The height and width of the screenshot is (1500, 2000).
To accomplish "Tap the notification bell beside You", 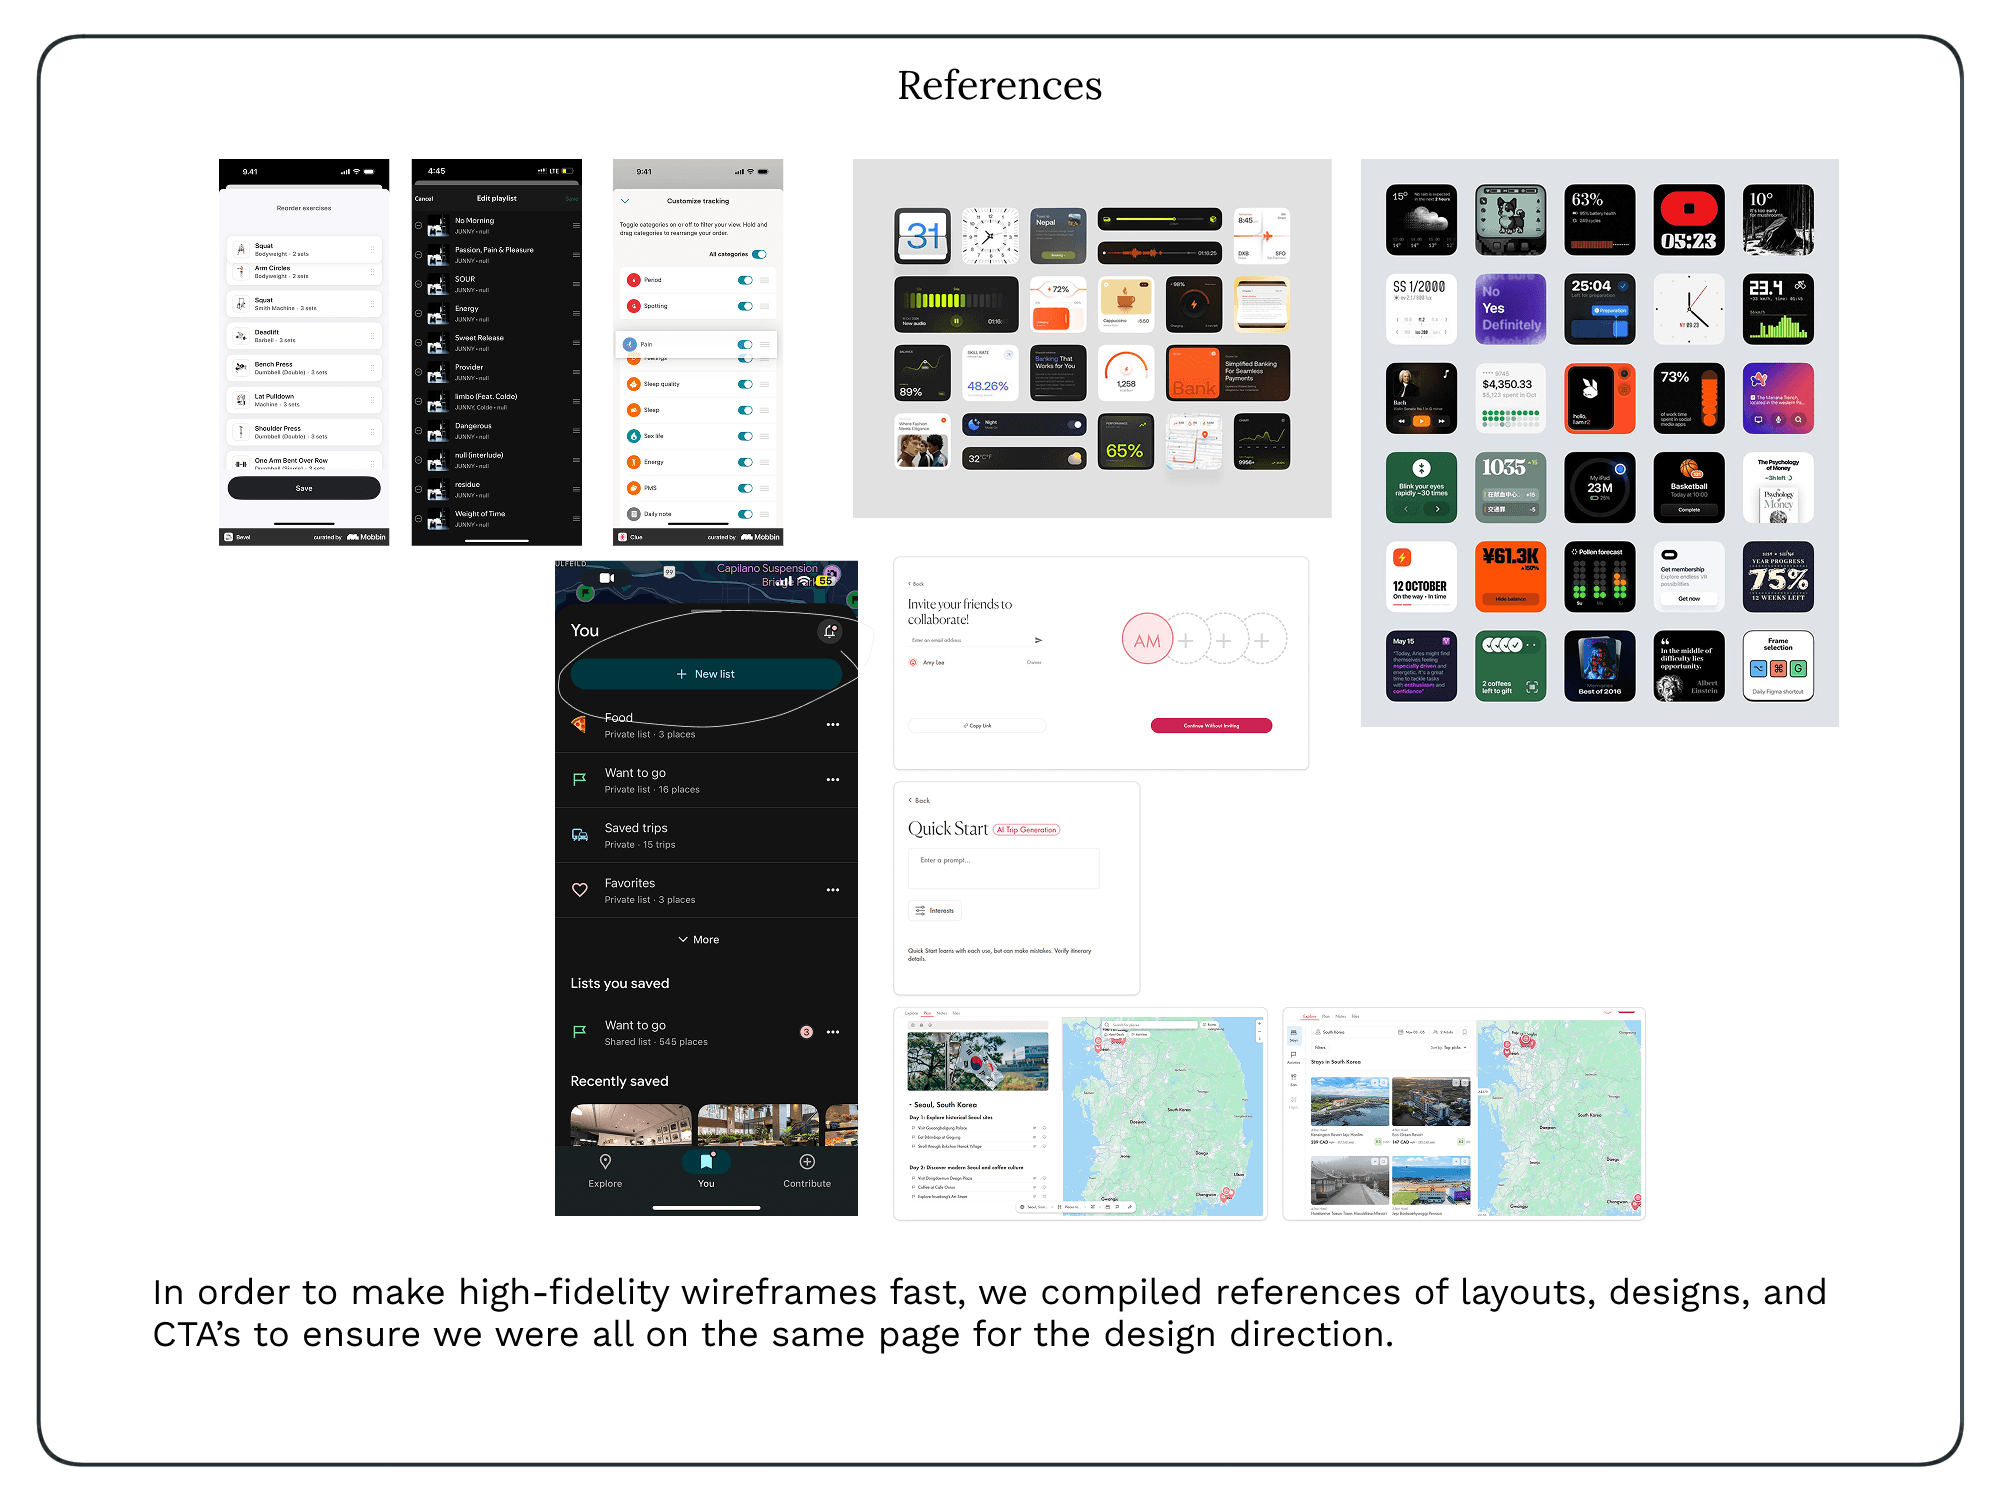I will [830, 631].
